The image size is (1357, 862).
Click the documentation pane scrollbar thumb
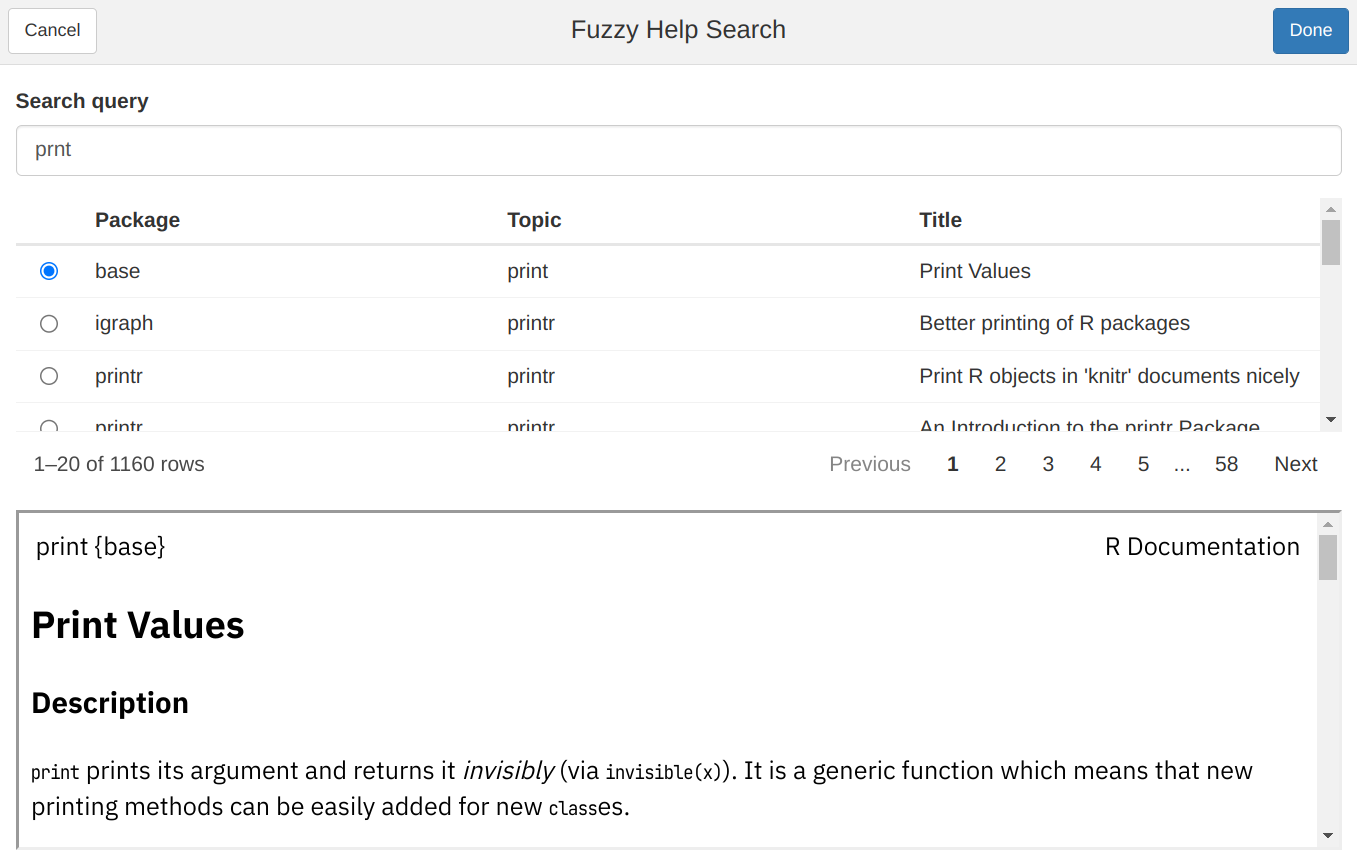[1327, 557]
